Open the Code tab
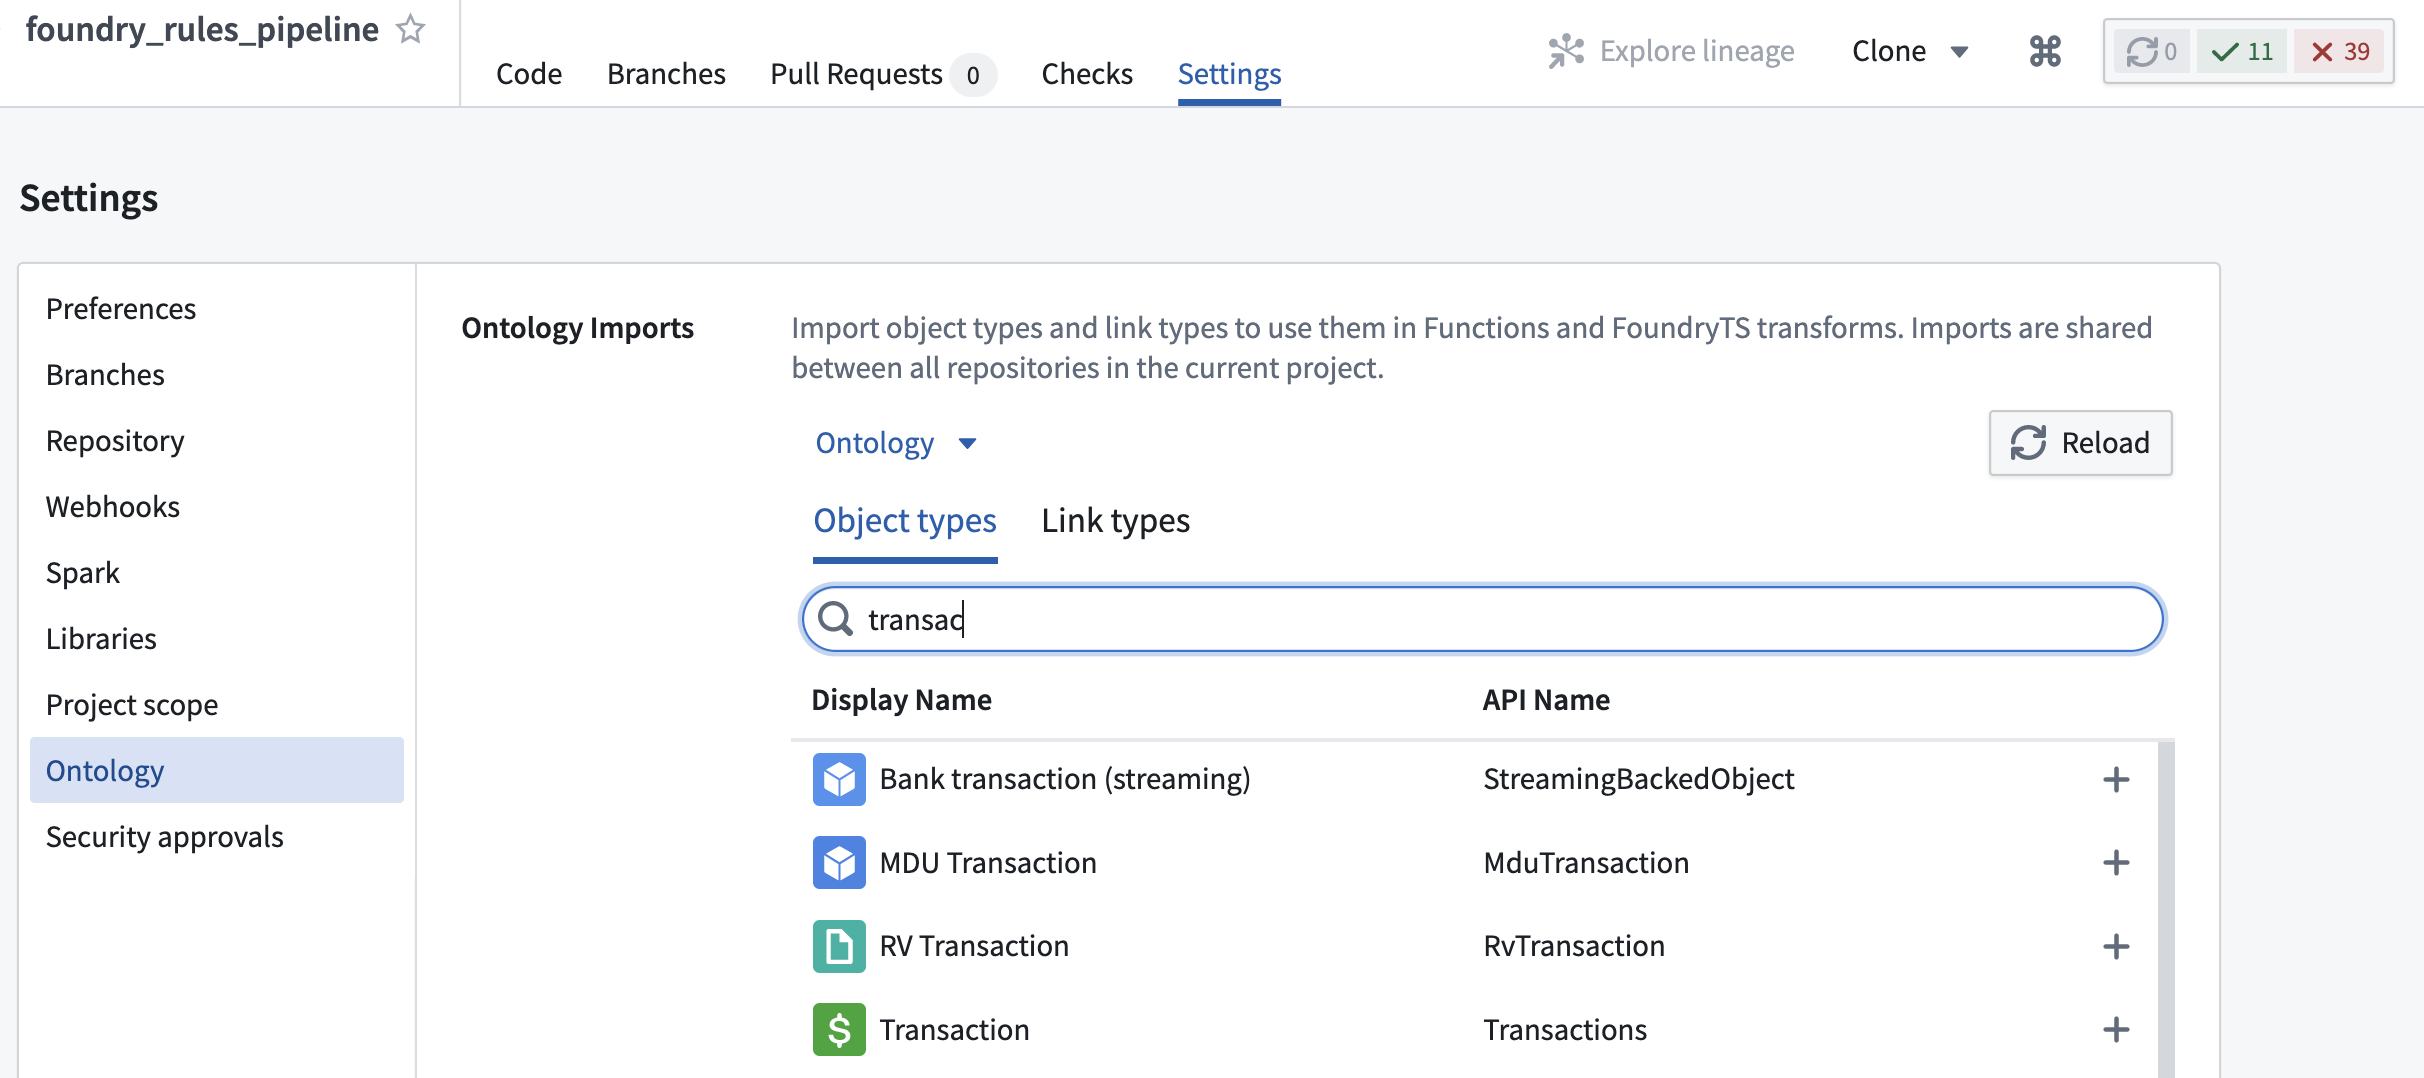The image size is (2424, 1078). pos(529,74)
